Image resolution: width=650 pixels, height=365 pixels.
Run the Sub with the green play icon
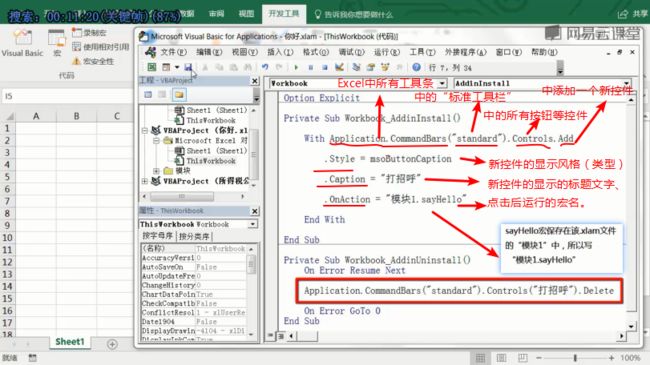296,67
